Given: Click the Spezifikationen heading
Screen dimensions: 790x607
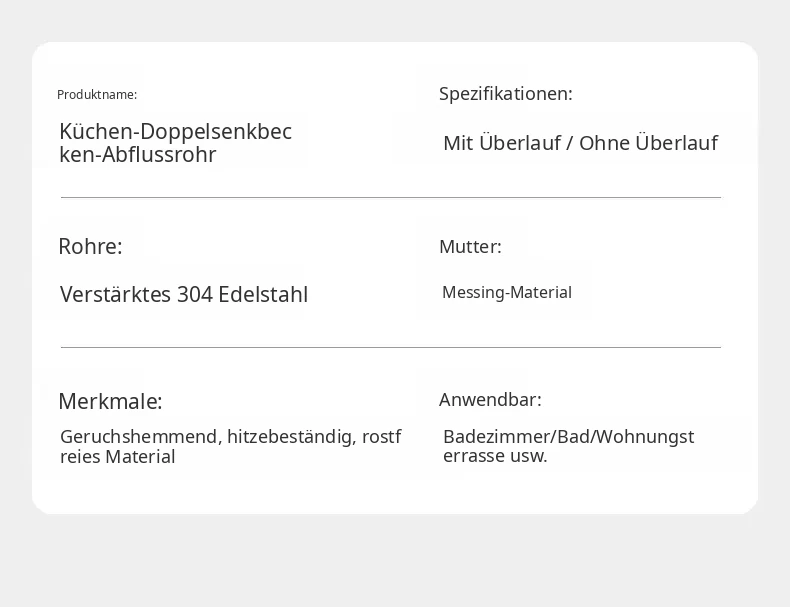Looking at the screenshot, I should [x=505, y=94].
